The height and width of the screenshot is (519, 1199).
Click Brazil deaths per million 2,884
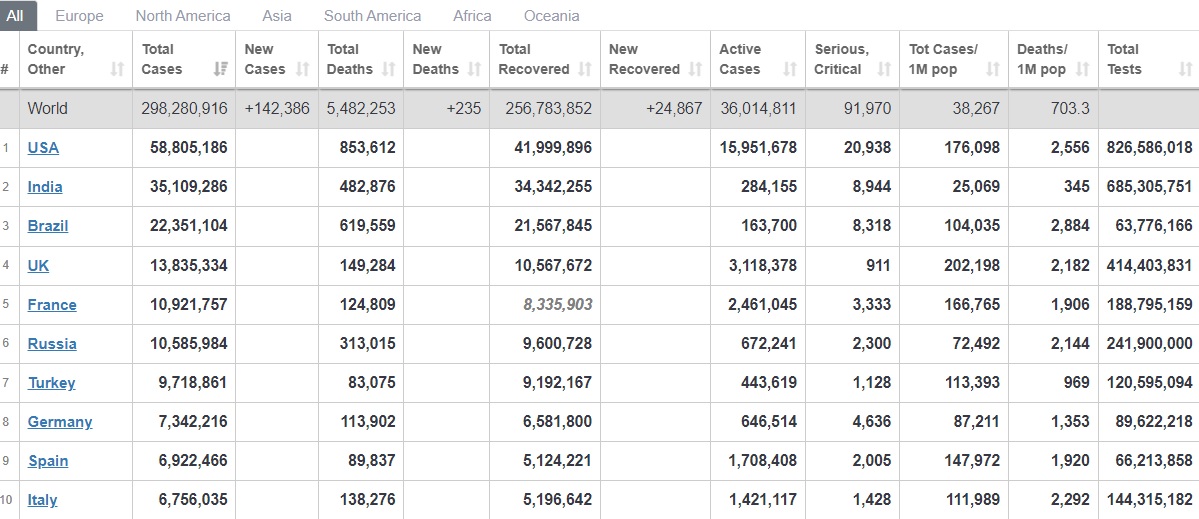[1070, 226]
